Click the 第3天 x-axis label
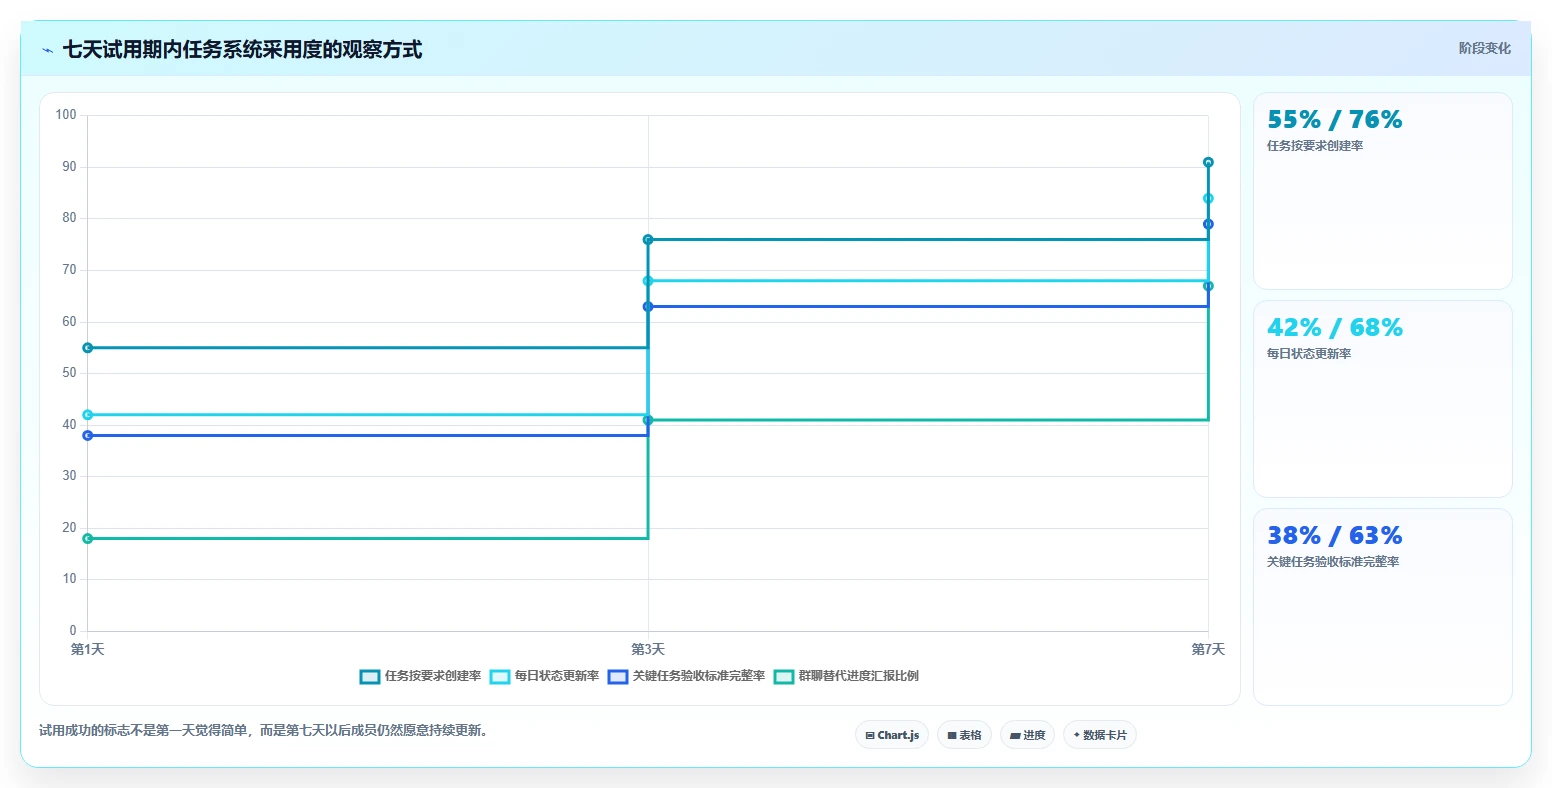1552x788 pixels. click(x=648, y=650)
